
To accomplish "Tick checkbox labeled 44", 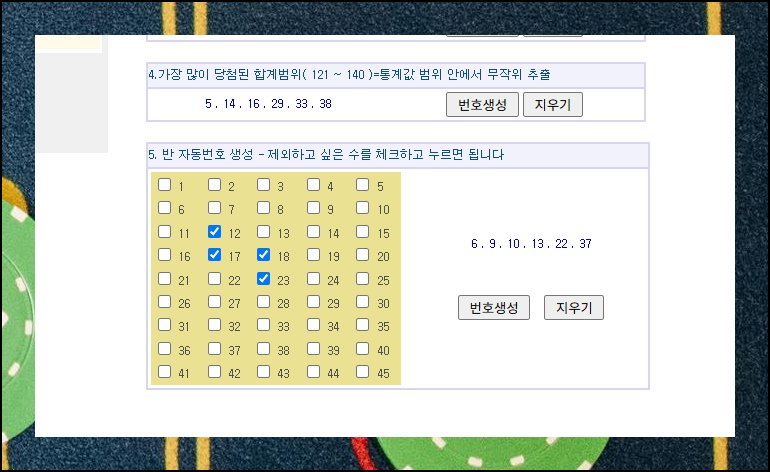I will 313,372.
